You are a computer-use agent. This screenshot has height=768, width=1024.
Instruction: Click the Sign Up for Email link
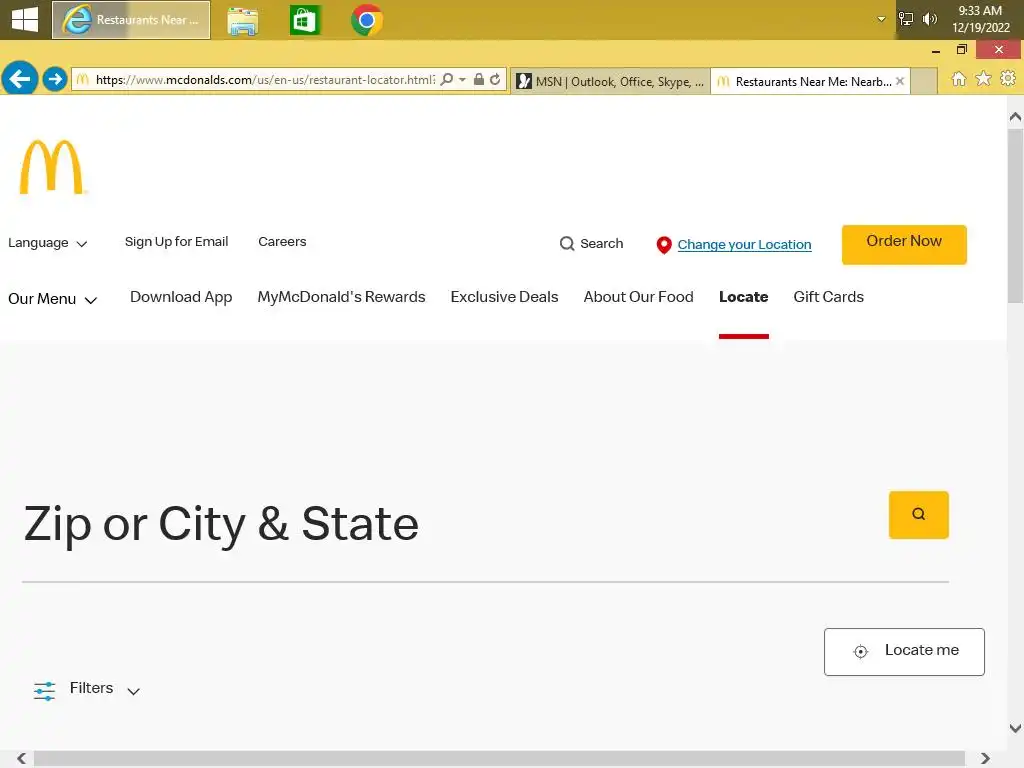click(176, 242)
